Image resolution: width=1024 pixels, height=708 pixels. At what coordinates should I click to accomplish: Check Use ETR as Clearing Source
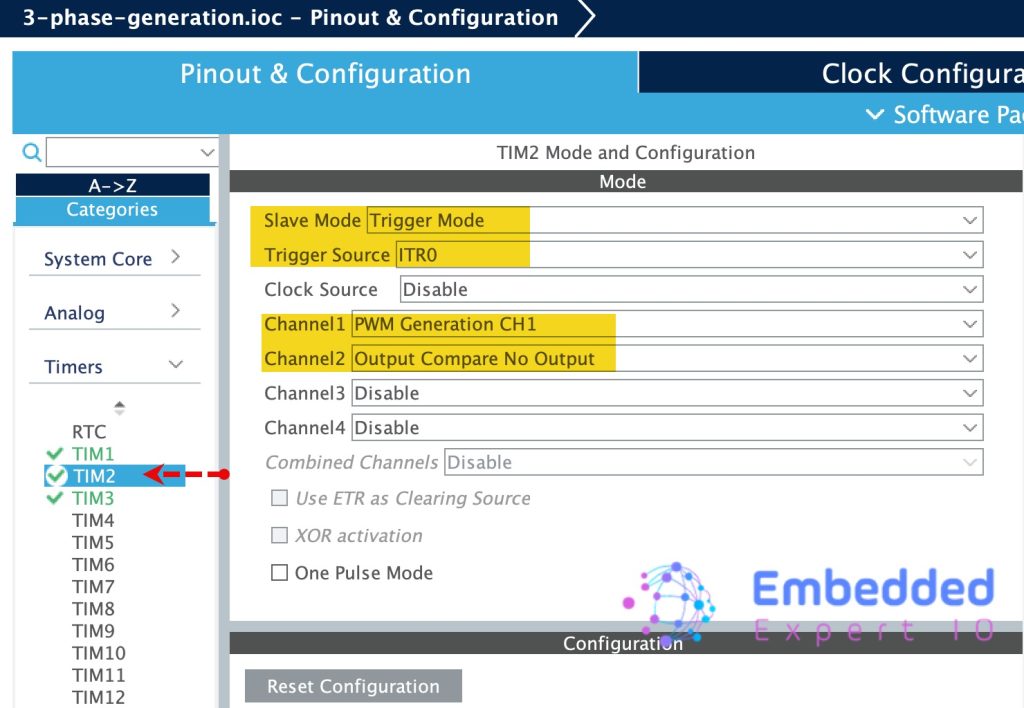280,498
